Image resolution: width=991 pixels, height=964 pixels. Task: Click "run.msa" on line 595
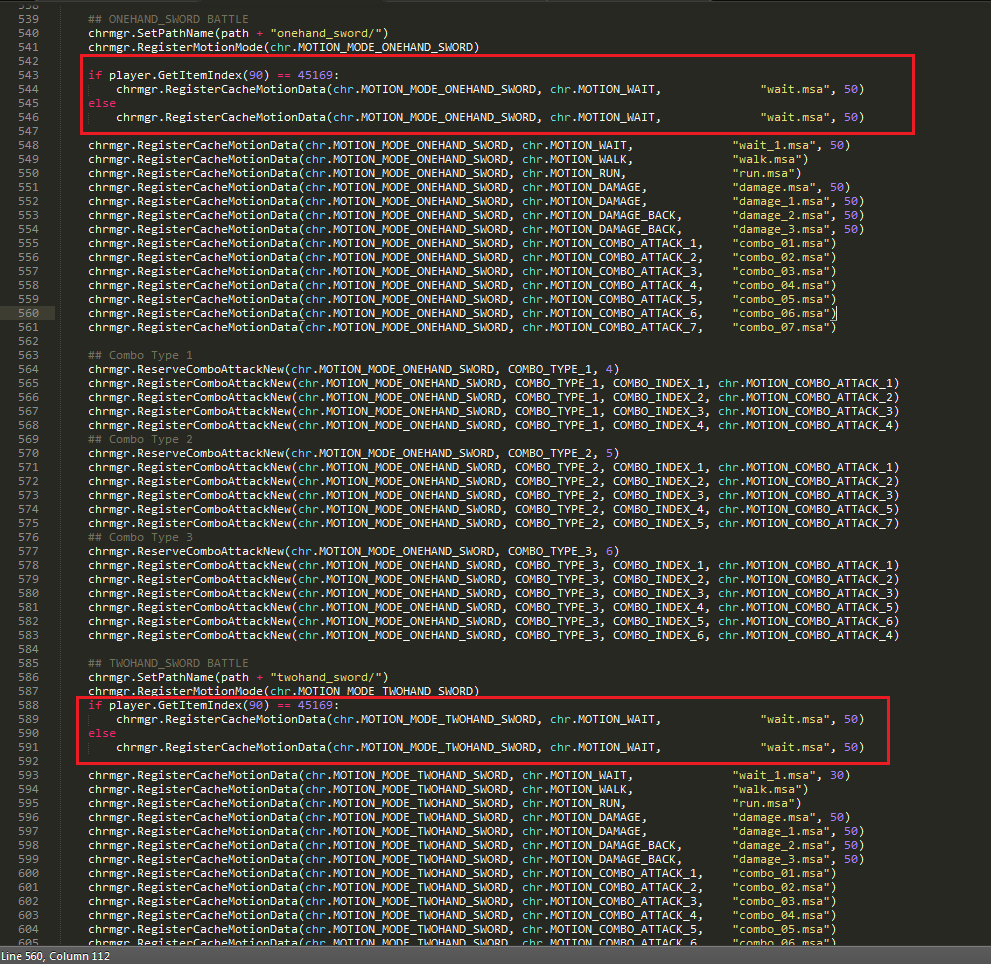pyautogui.click(x=764, y=803)
